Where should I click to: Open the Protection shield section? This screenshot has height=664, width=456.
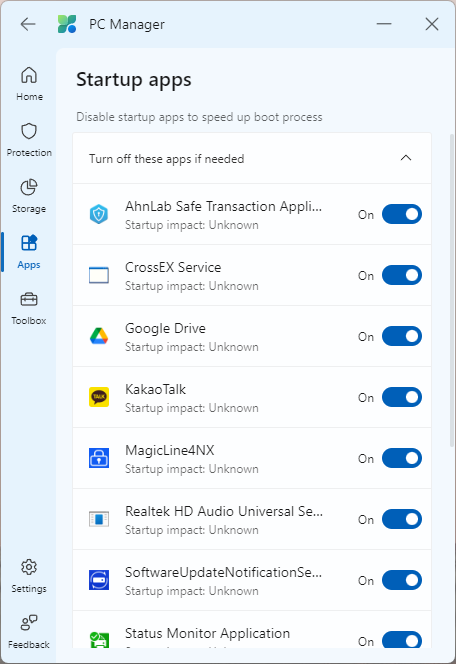(x=29, y=140)
